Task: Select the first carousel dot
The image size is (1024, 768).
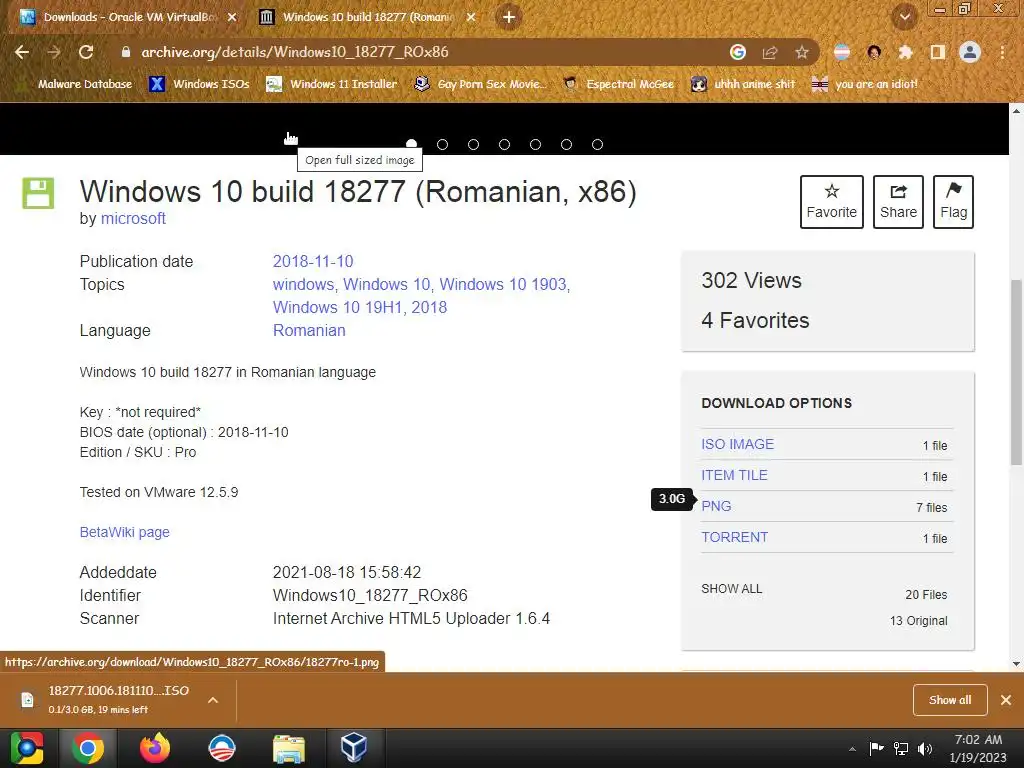Action: click(411, 144)
